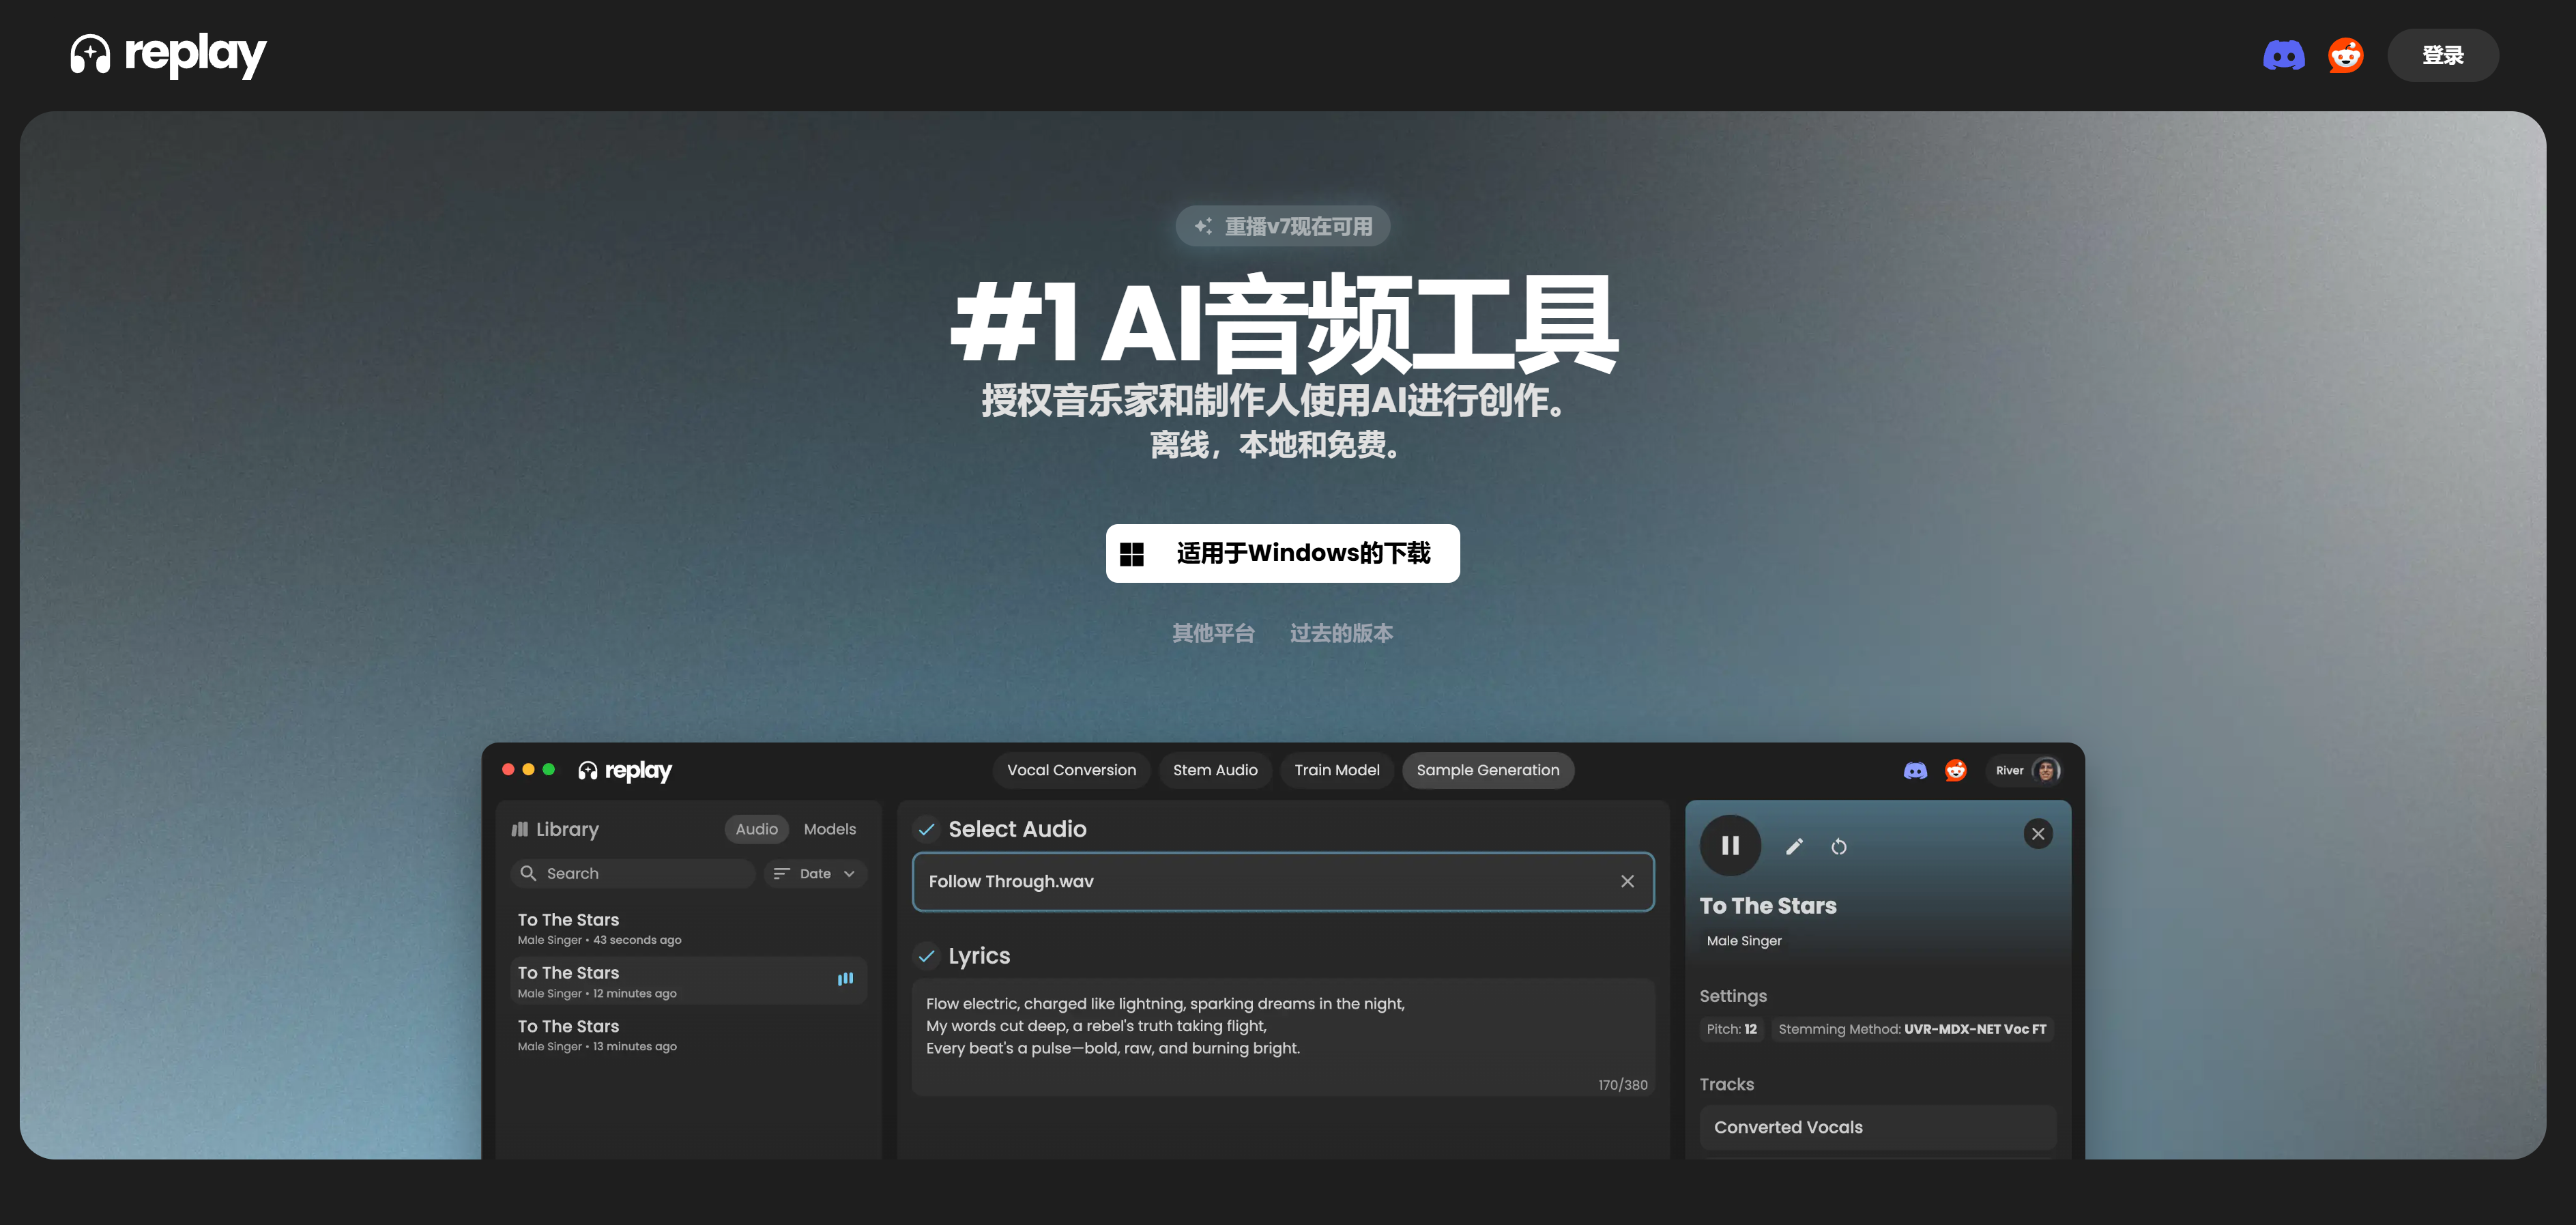Viewport: 2576px width, 1225px height.
Task: Pause playback of To The Stars
Action: [1730, 846]
